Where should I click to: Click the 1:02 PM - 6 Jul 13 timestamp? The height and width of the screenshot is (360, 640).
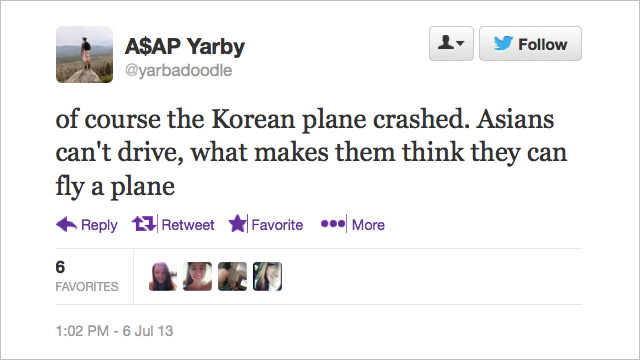114,331
